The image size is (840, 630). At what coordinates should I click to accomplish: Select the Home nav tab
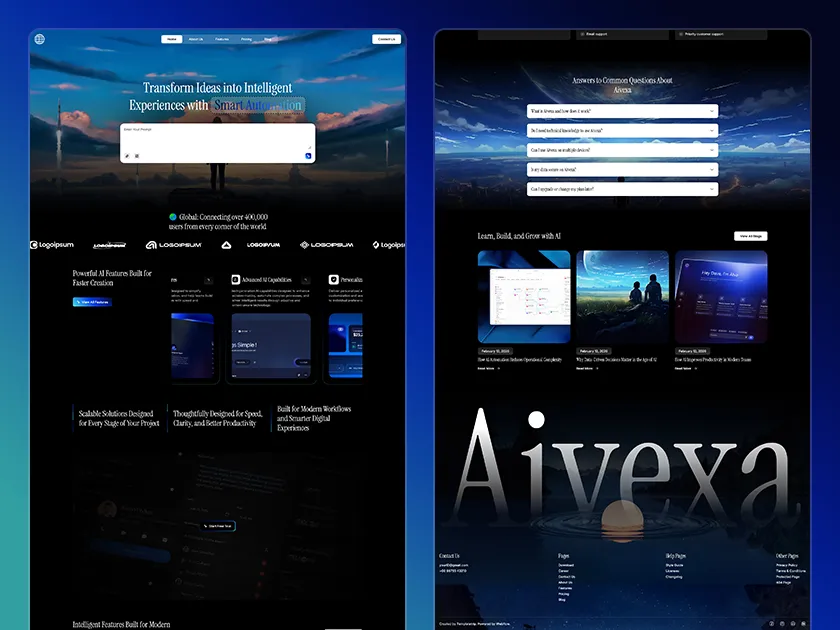tap(171, 39)
